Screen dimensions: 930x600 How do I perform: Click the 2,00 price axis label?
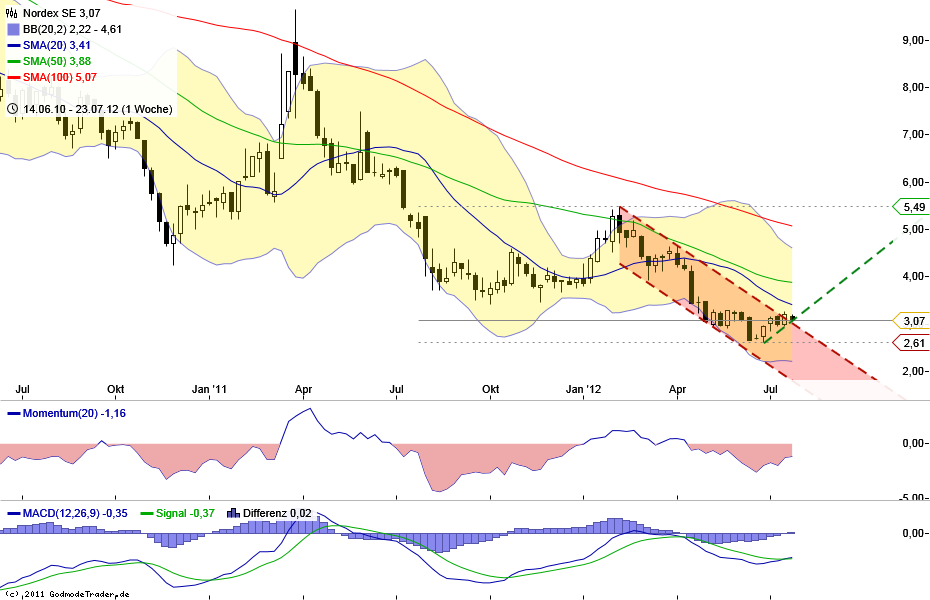click(912, 371)
